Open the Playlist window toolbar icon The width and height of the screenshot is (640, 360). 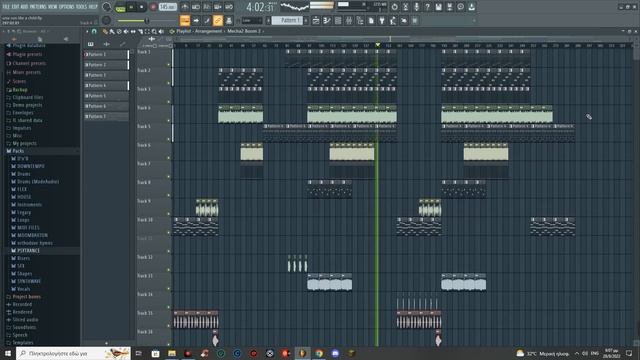coord(316,20)
